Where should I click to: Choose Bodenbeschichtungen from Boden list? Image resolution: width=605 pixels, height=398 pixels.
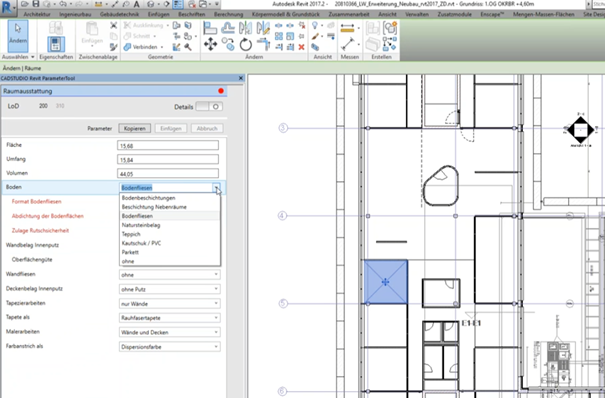click(170, 198)
